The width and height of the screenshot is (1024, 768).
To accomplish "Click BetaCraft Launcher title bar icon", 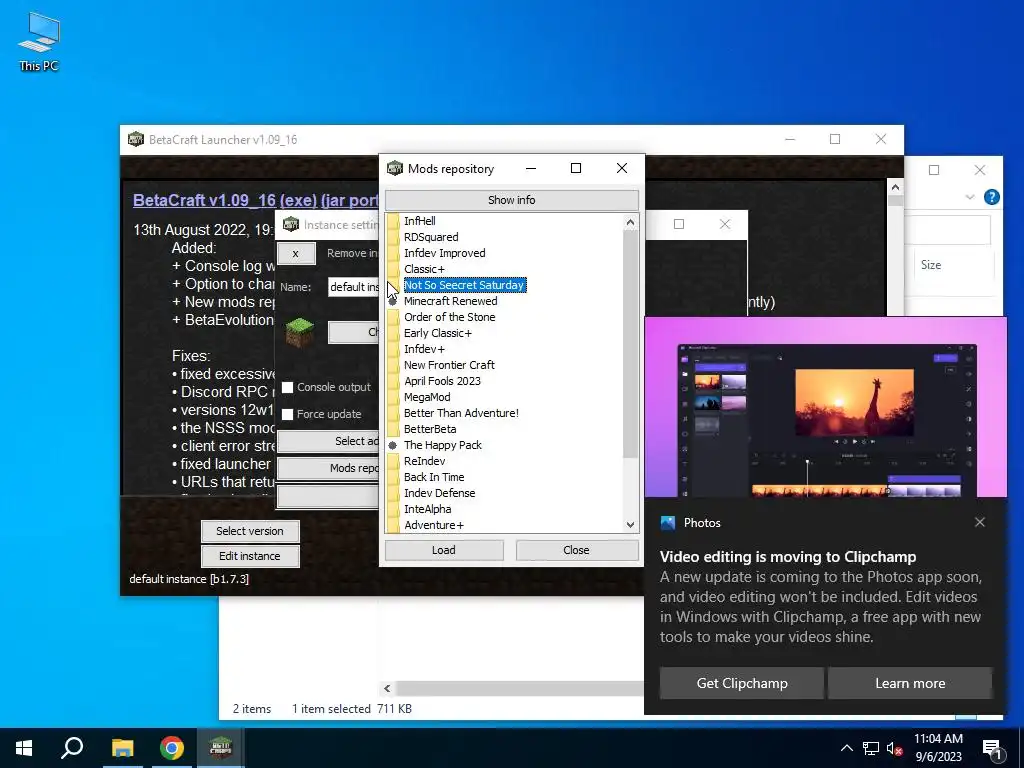I will [x=136, y=139].
